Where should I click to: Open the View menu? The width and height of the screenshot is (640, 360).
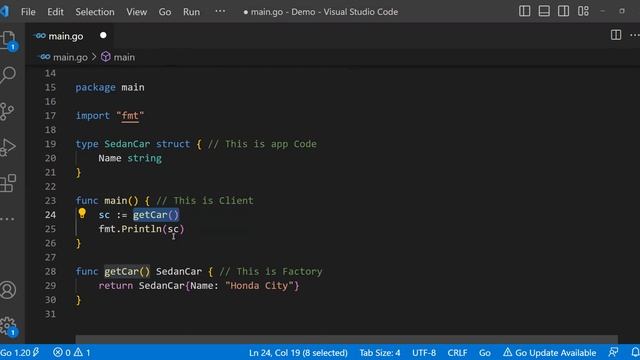136,12
